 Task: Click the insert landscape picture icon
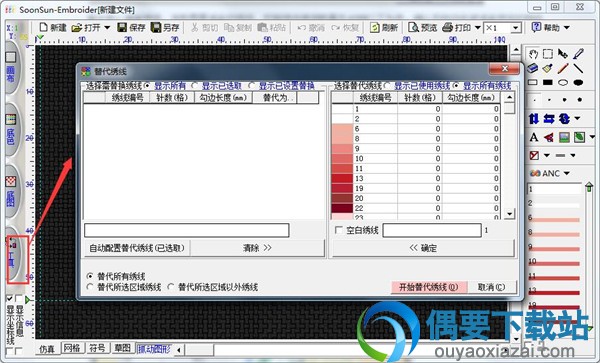[x=564, y=137]
